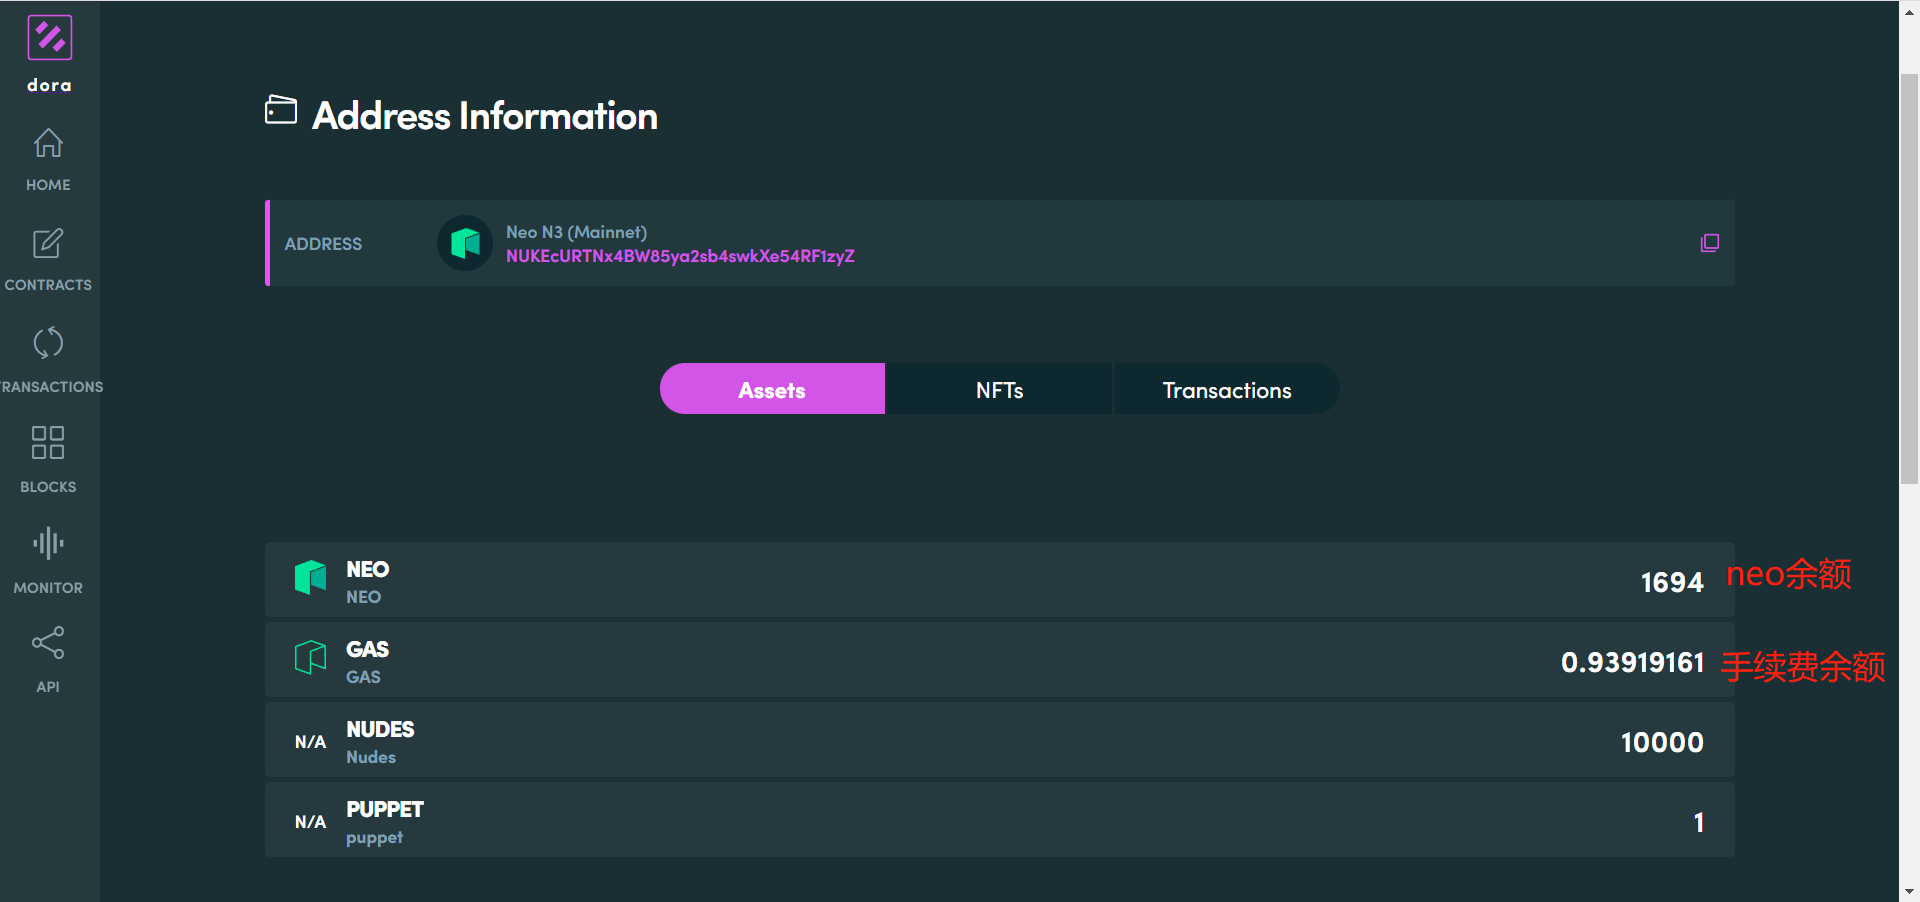Click the green NEO token icon
The width and height of the screenshot is (1920, 902).
coord(310,578)
